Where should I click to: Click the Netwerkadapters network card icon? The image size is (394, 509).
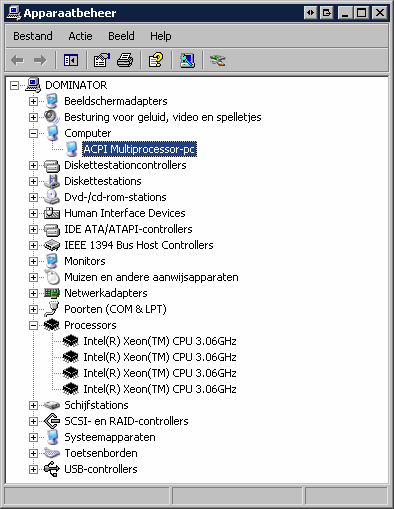click(x=52, y=293)
